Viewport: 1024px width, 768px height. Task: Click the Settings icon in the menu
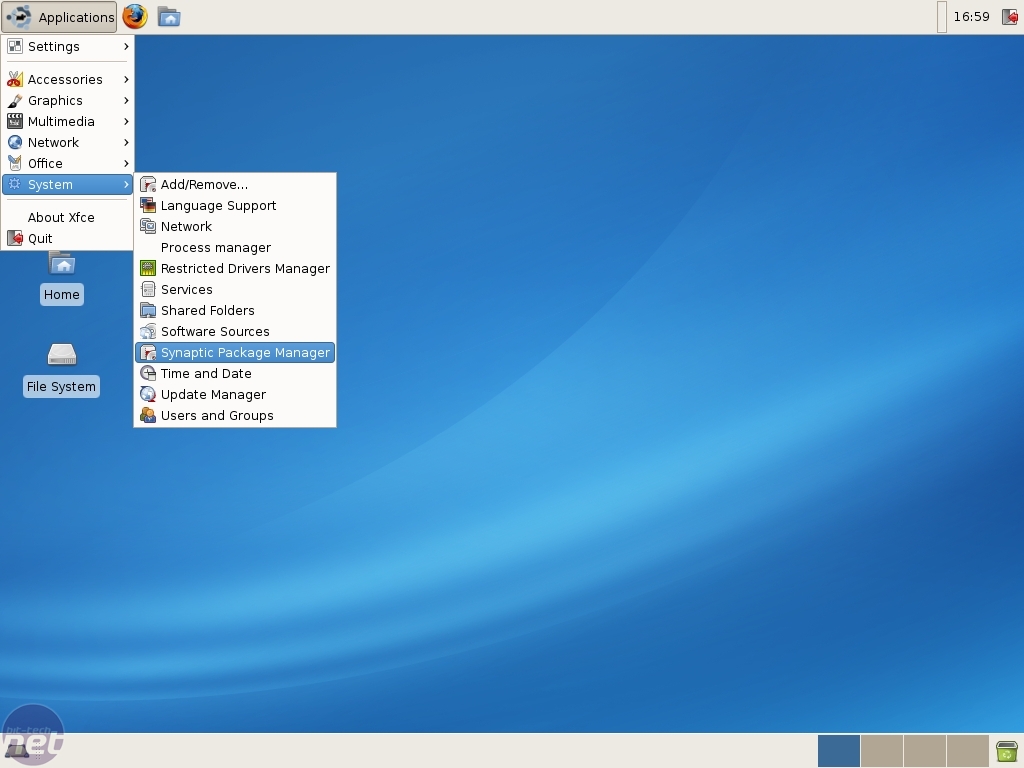pyautogui.click(x=14, y=46)
